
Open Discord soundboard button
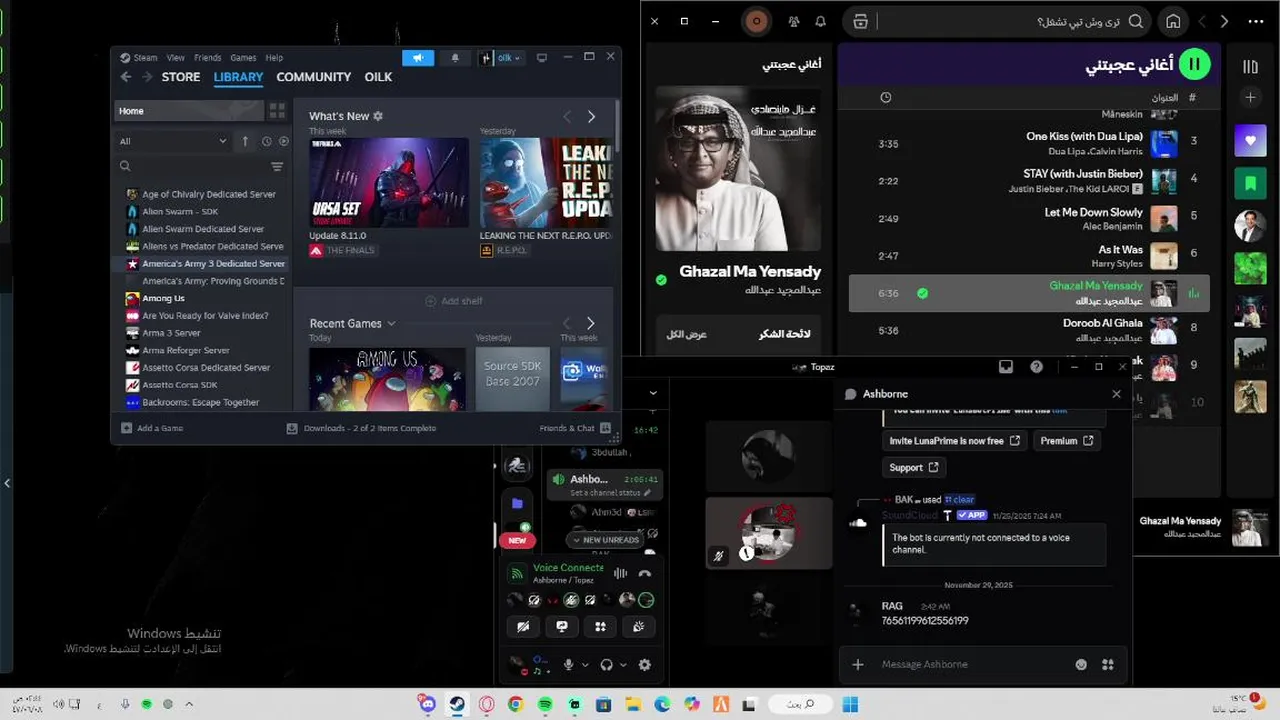click(638, 627)
